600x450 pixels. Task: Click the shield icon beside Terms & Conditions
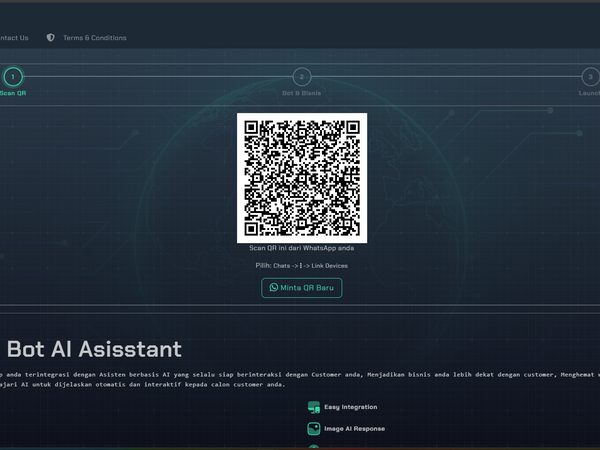coord(51,38)
